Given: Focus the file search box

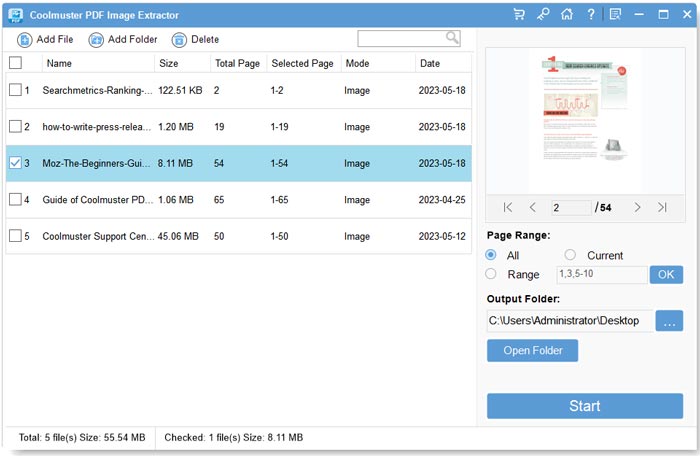Looking at the screenshot, I should pos(408,38).
